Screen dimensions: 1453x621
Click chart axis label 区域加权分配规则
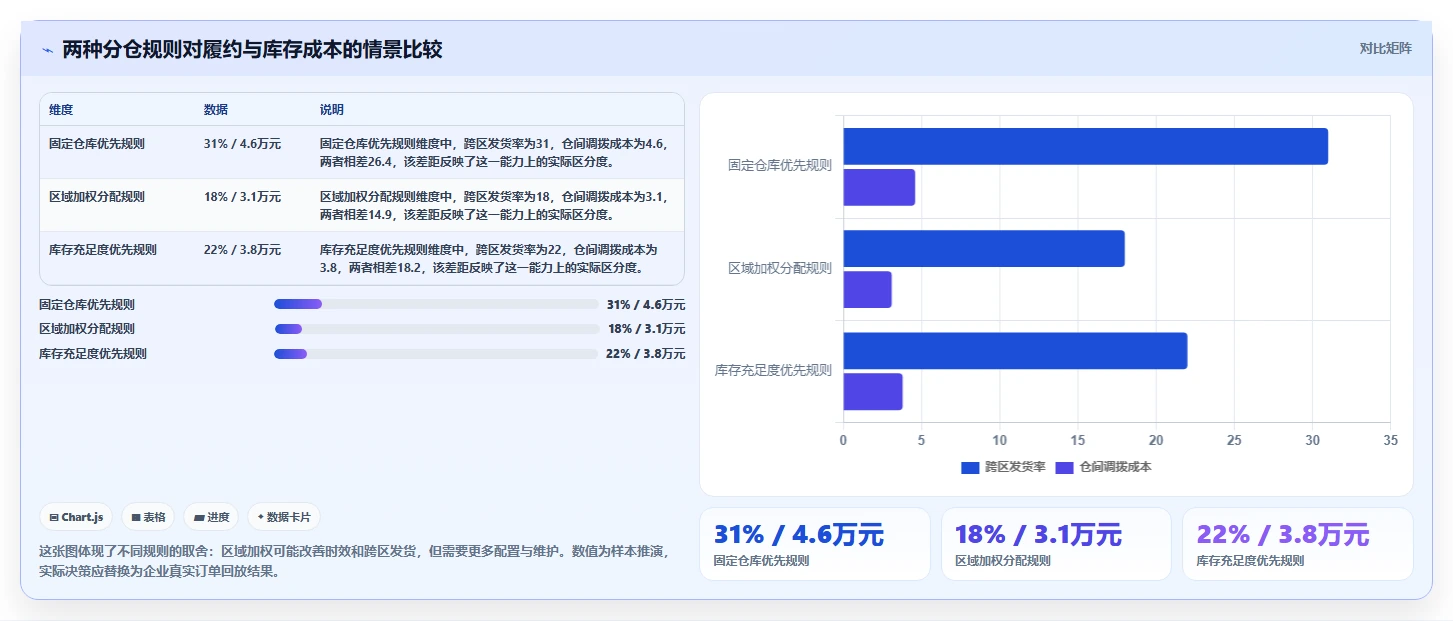[x=780, y=268]
